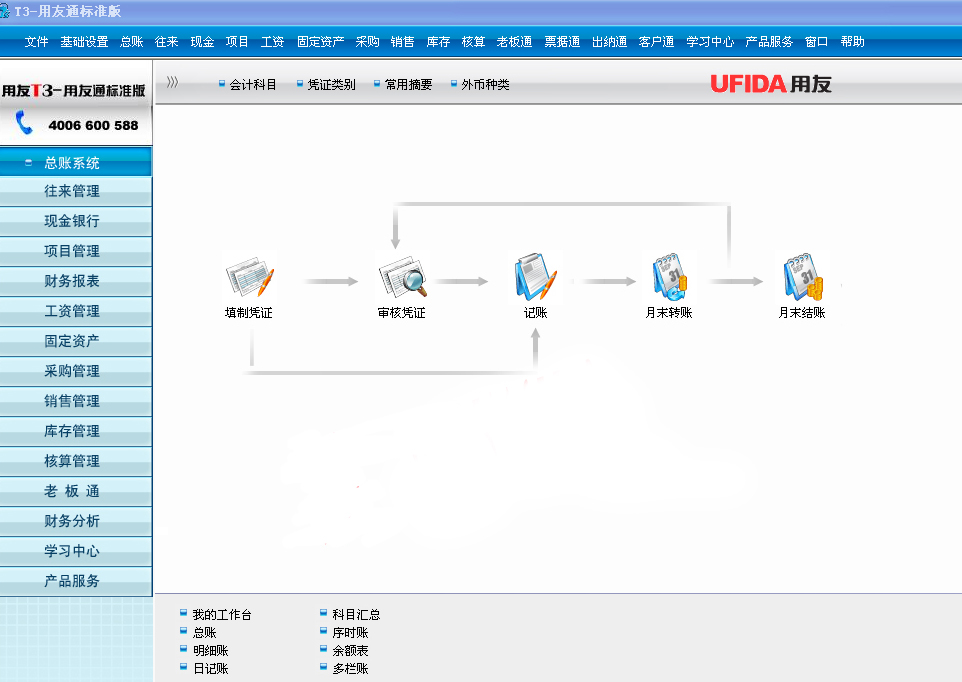The image size is (962, 682).
Task: Click the blue phone icon beside 4006 600 588
Action: pyautogui.click(x=24, y=123)
